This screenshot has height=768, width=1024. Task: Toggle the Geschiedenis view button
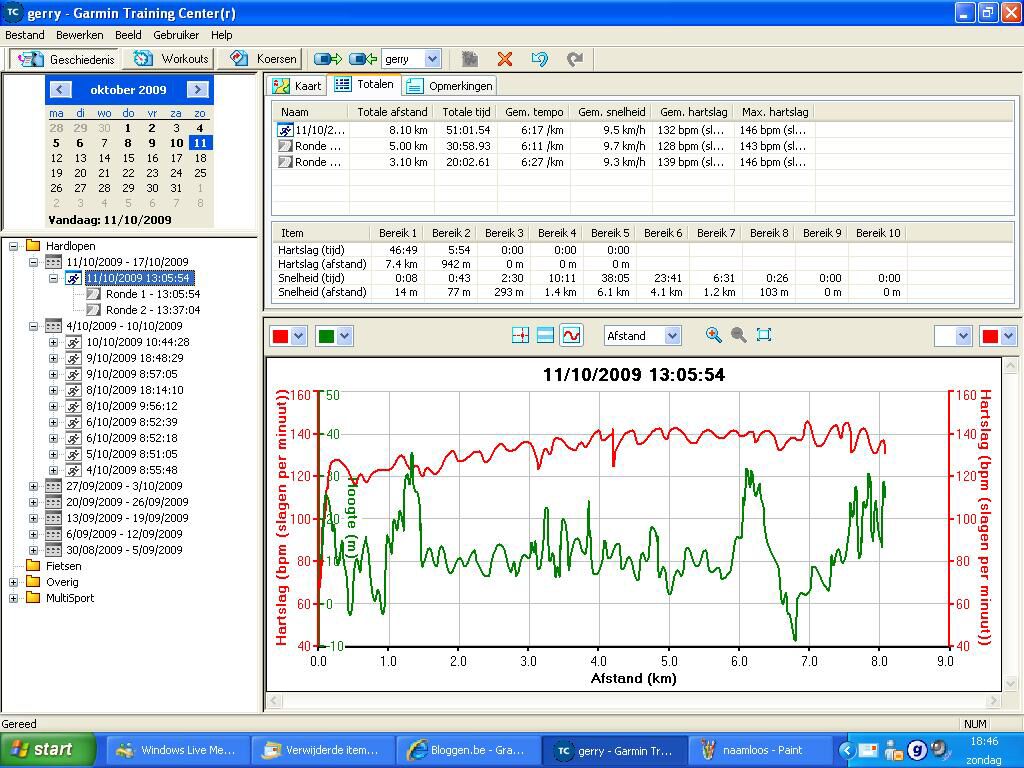(66, 59)
